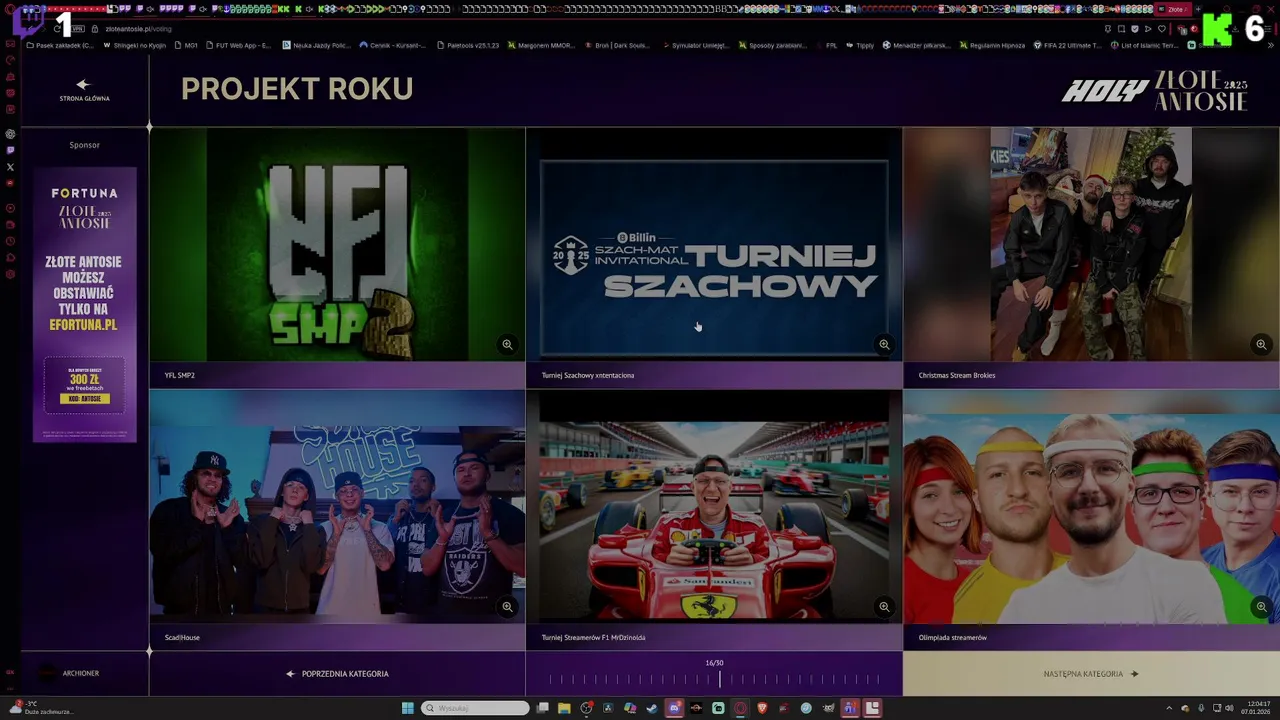Open magnifier on Turniej Streamerów F1 card

pyautogui.click(x=884, y=606)
